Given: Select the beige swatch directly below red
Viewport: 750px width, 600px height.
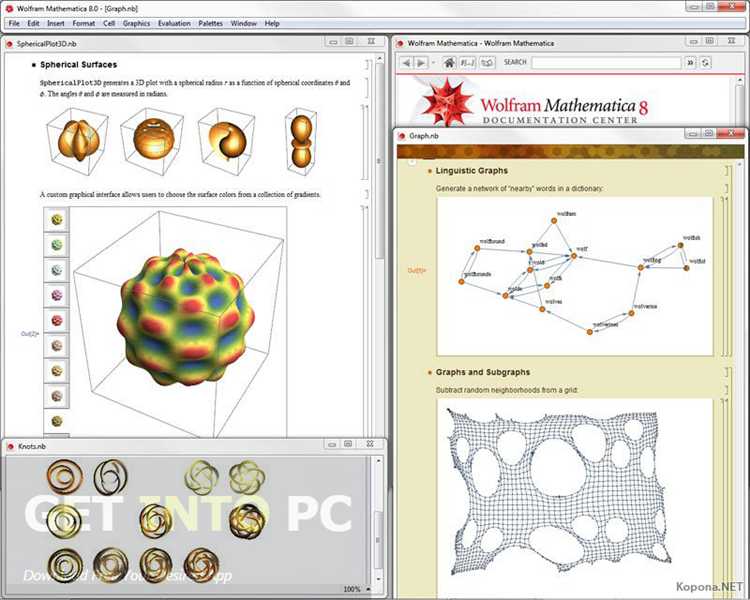Looking at the screenshot, I should (56, 345).
